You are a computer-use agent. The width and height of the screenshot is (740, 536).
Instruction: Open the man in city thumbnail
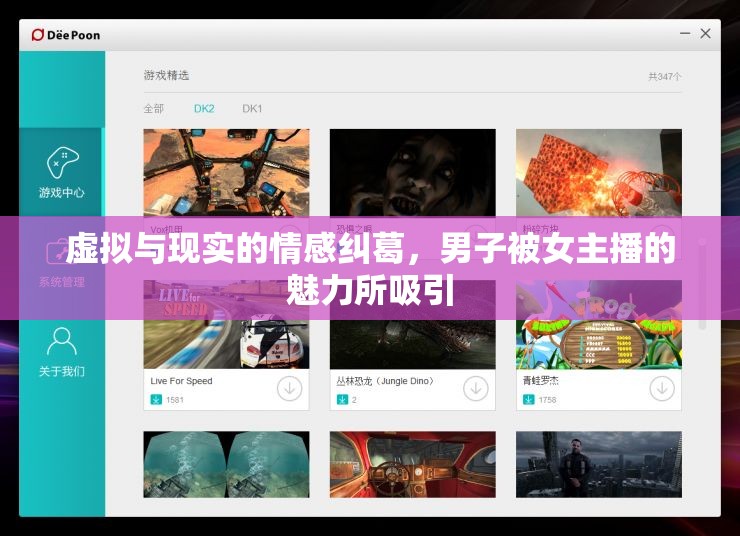tap(599, 464)
